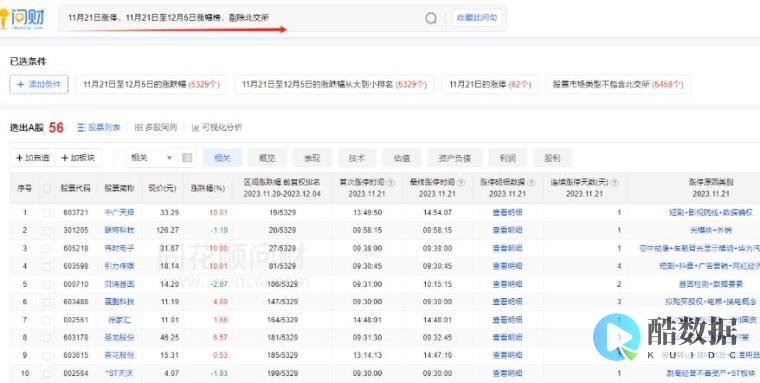Image resolution: width=760 pixels, height=383 pixels.
Task: Switch to 股票列表 view
Action: 99,128
